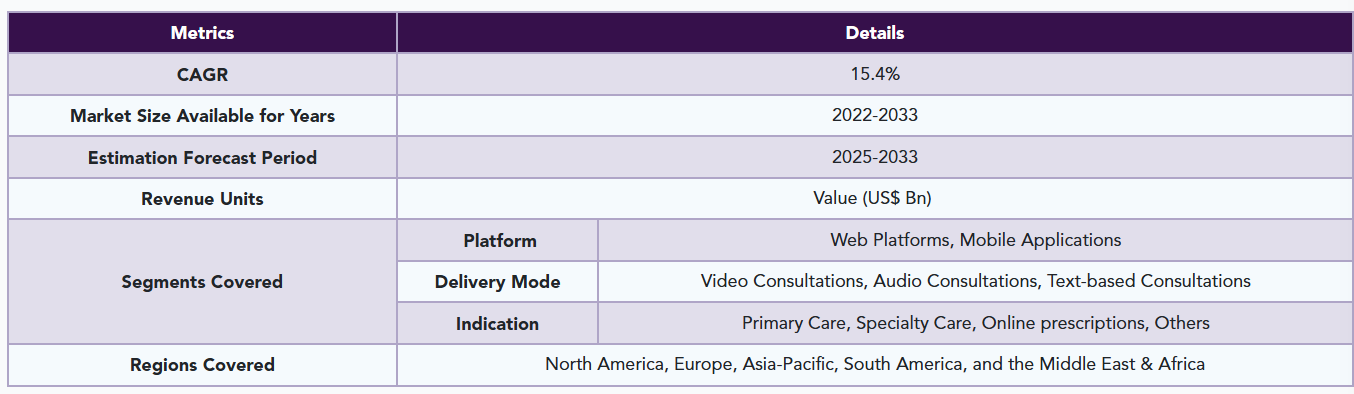Select the Delivery Mode label
This screenshot has width=1354, height=394.
498,282
